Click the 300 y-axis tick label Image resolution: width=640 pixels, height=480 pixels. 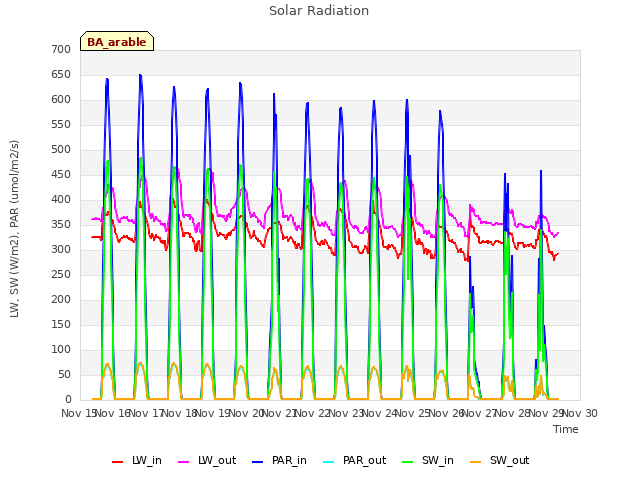61,249
